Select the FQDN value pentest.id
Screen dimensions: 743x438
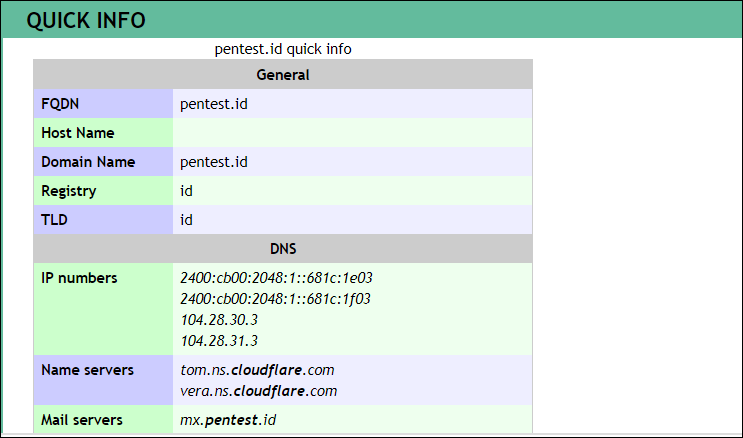tap(214, 104)
